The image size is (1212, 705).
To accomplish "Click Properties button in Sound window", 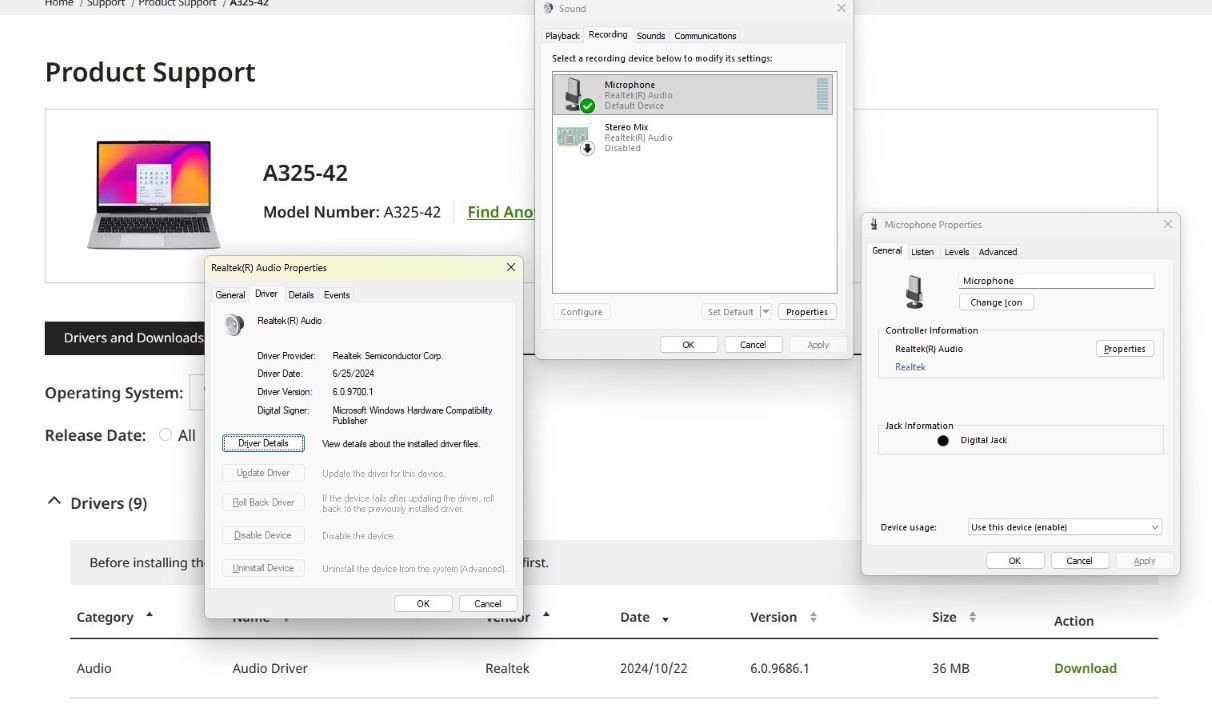I will click(807, 312).
